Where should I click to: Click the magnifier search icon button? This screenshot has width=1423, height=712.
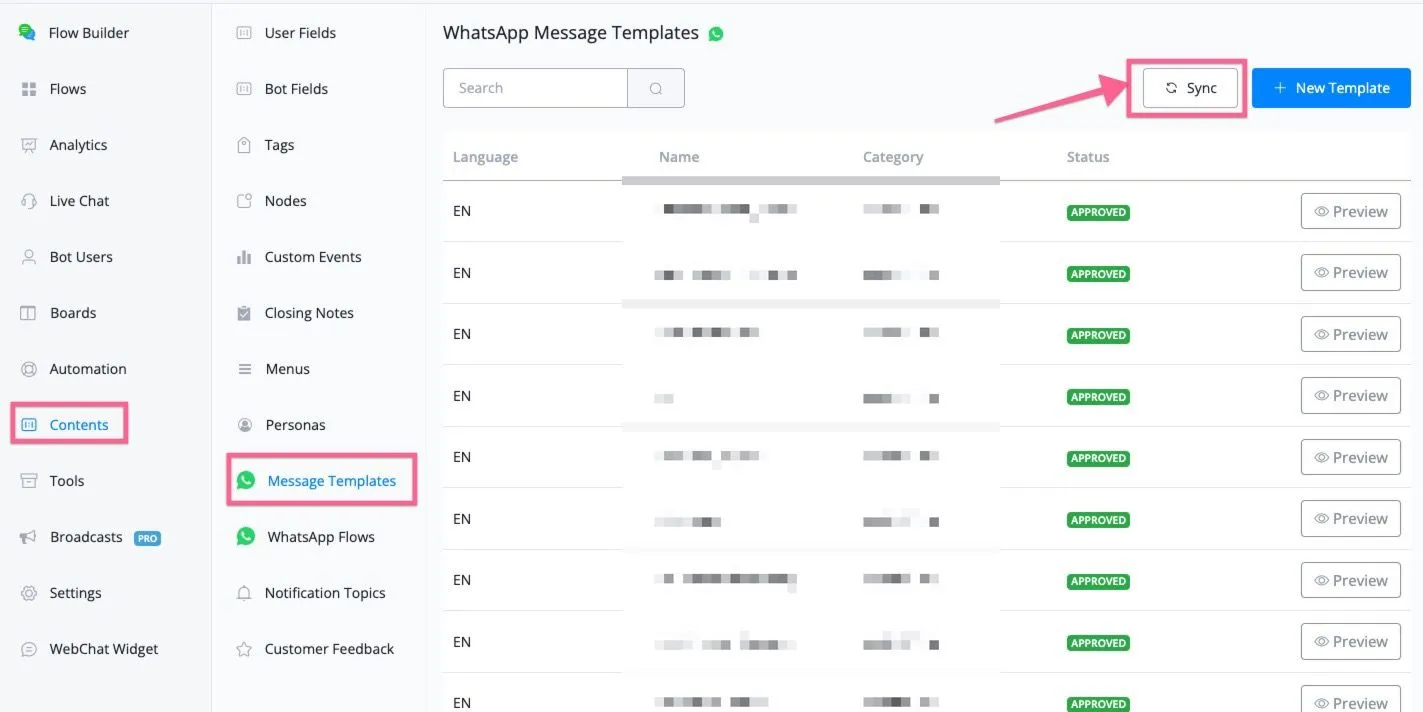pos(656,88)
